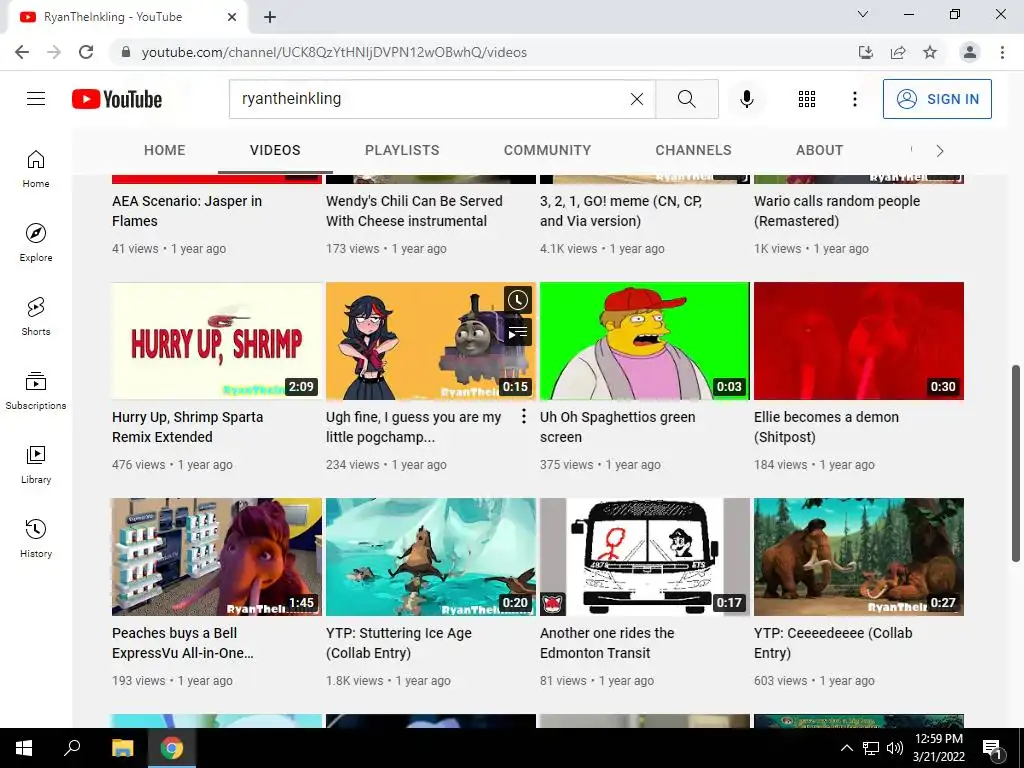Start voice search with the microphone icon
Image resolution: width=1024 pixels, height=768 pixels.
click(x=747, y=99)
